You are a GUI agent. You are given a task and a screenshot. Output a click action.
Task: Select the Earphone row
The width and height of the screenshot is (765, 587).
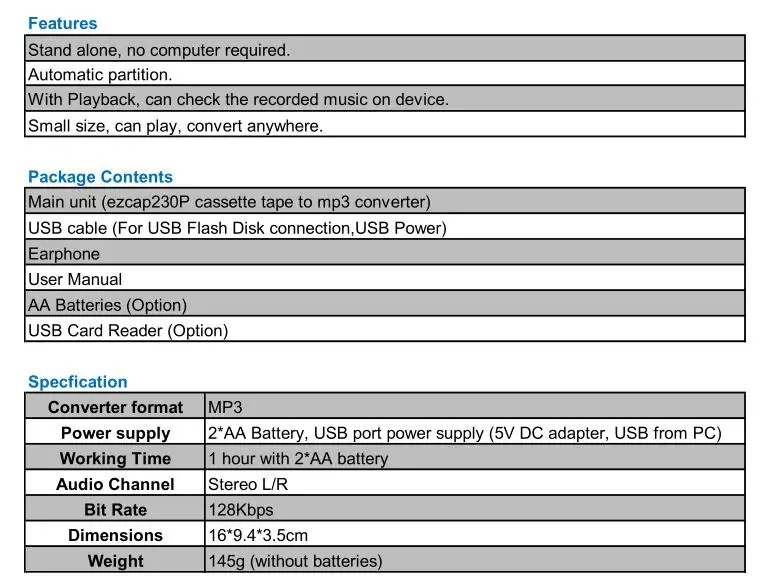(384, 253)
